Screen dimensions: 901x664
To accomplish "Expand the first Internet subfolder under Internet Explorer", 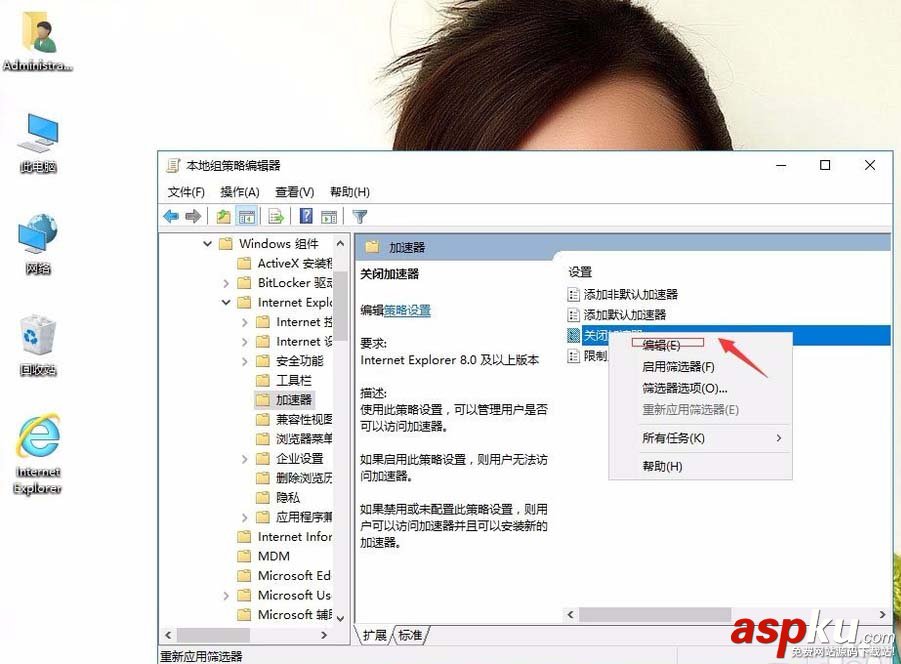I will pyautogui.click(x=244, y=322).
